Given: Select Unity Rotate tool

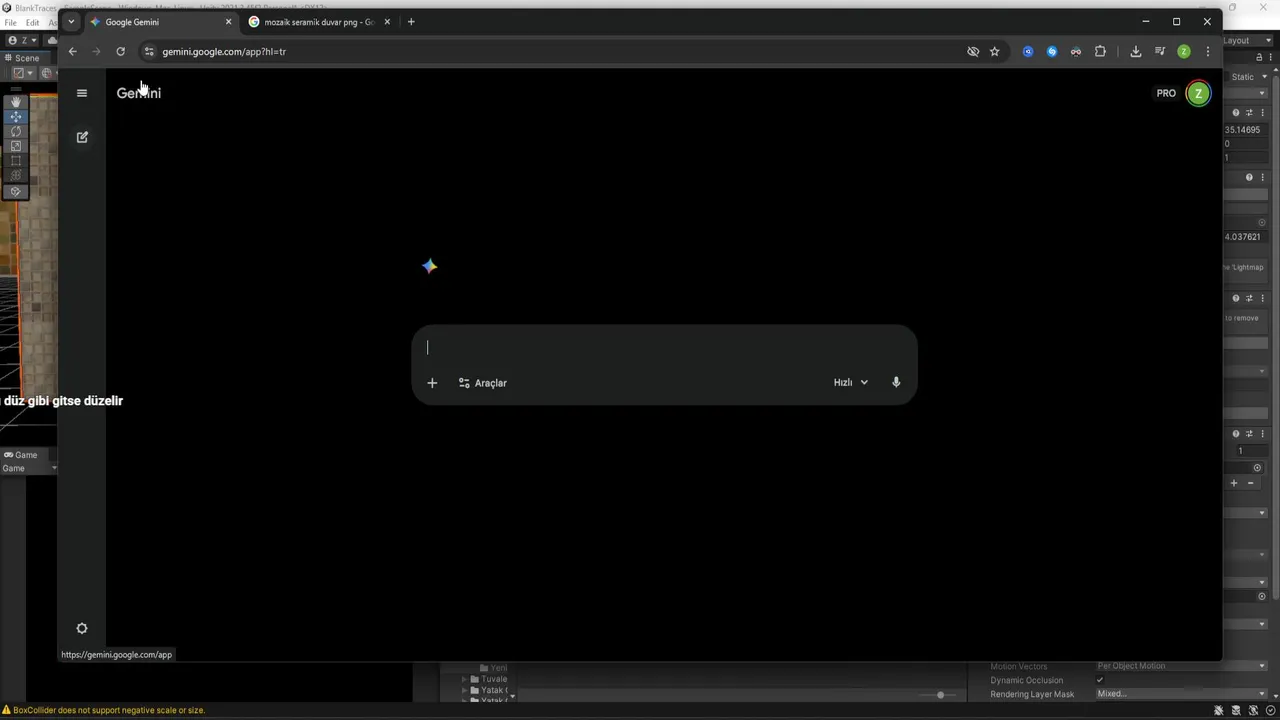Looking at the screenshot, I should click(x=16, y=132).
